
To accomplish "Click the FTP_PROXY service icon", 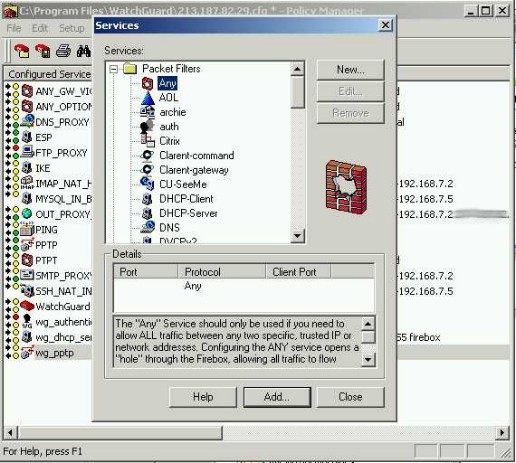I will (x=28, y=153).
